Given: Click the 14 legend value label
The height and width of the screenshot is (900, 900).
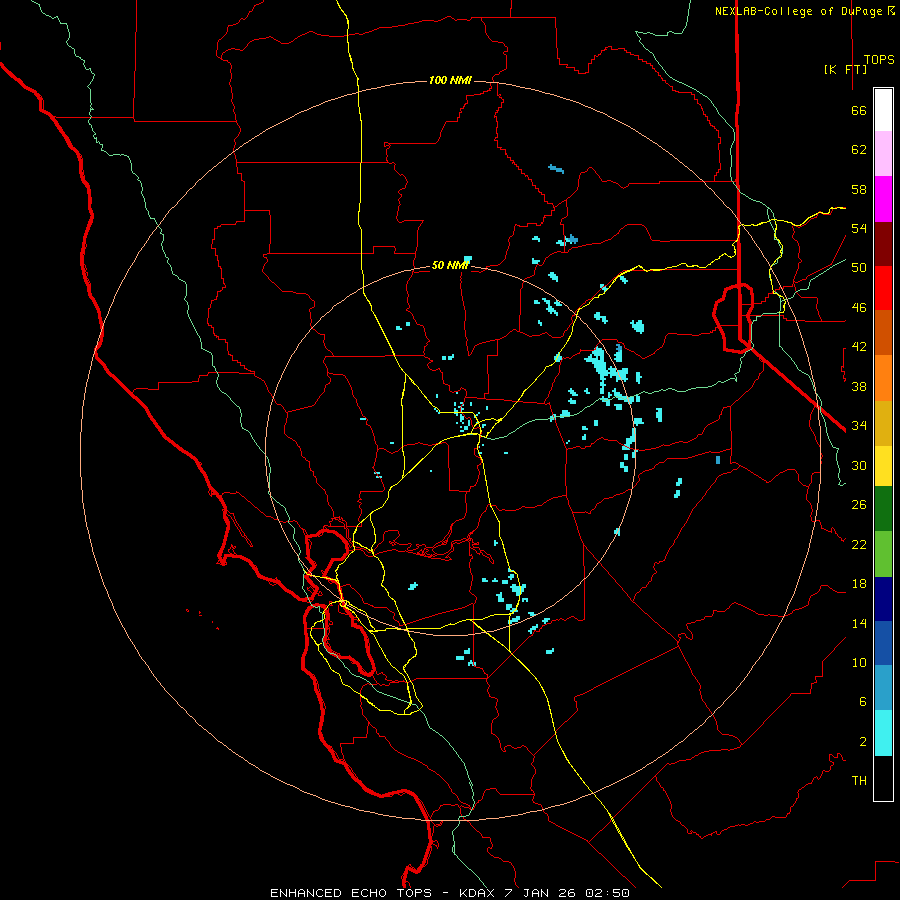Looking at the screenshot, I should tap(859, 623).
